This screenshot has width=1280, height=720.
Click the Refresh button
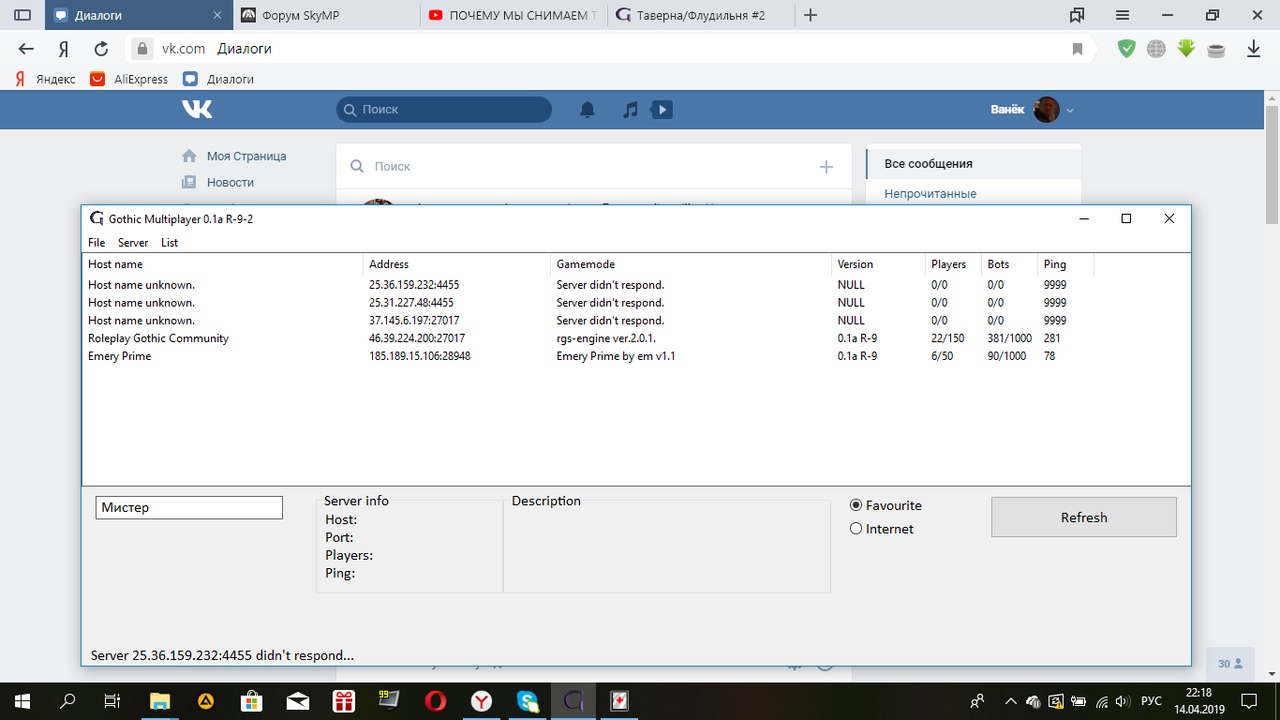pyautogui.click(x=1084, y=517)
